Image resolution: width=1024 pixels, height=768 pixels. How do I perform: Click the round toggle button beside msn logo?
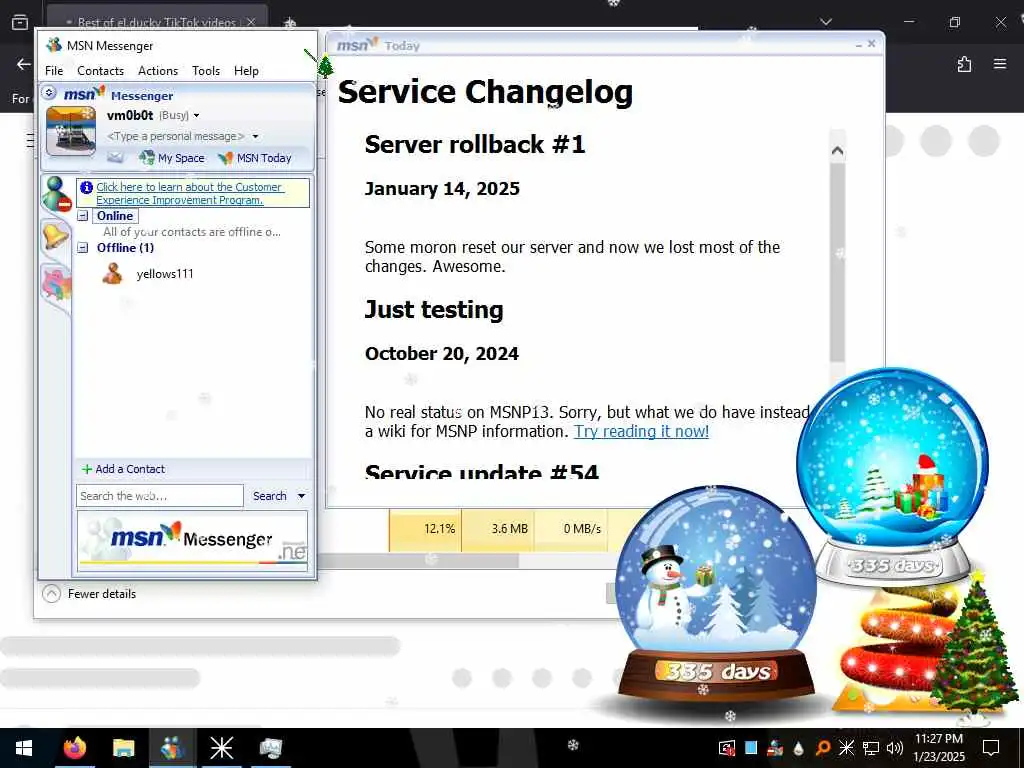49,93
